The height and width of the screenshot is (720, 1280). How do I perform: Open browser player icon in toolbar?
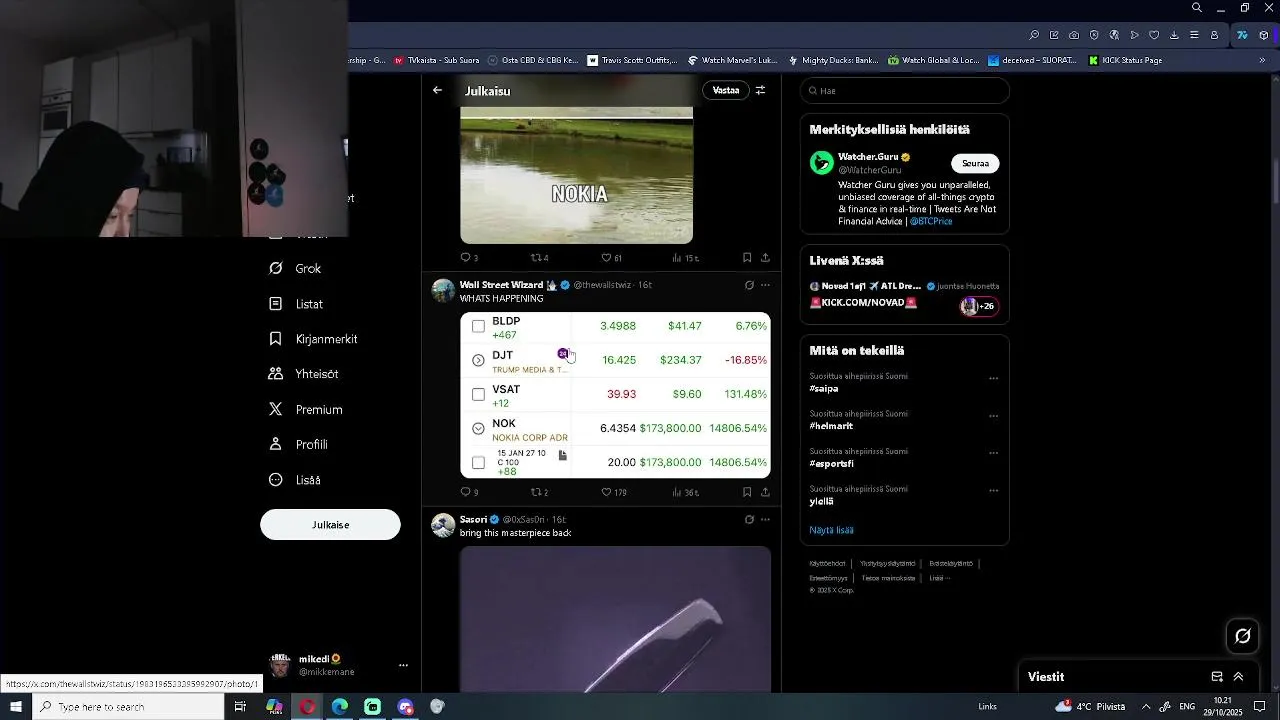1134,35
